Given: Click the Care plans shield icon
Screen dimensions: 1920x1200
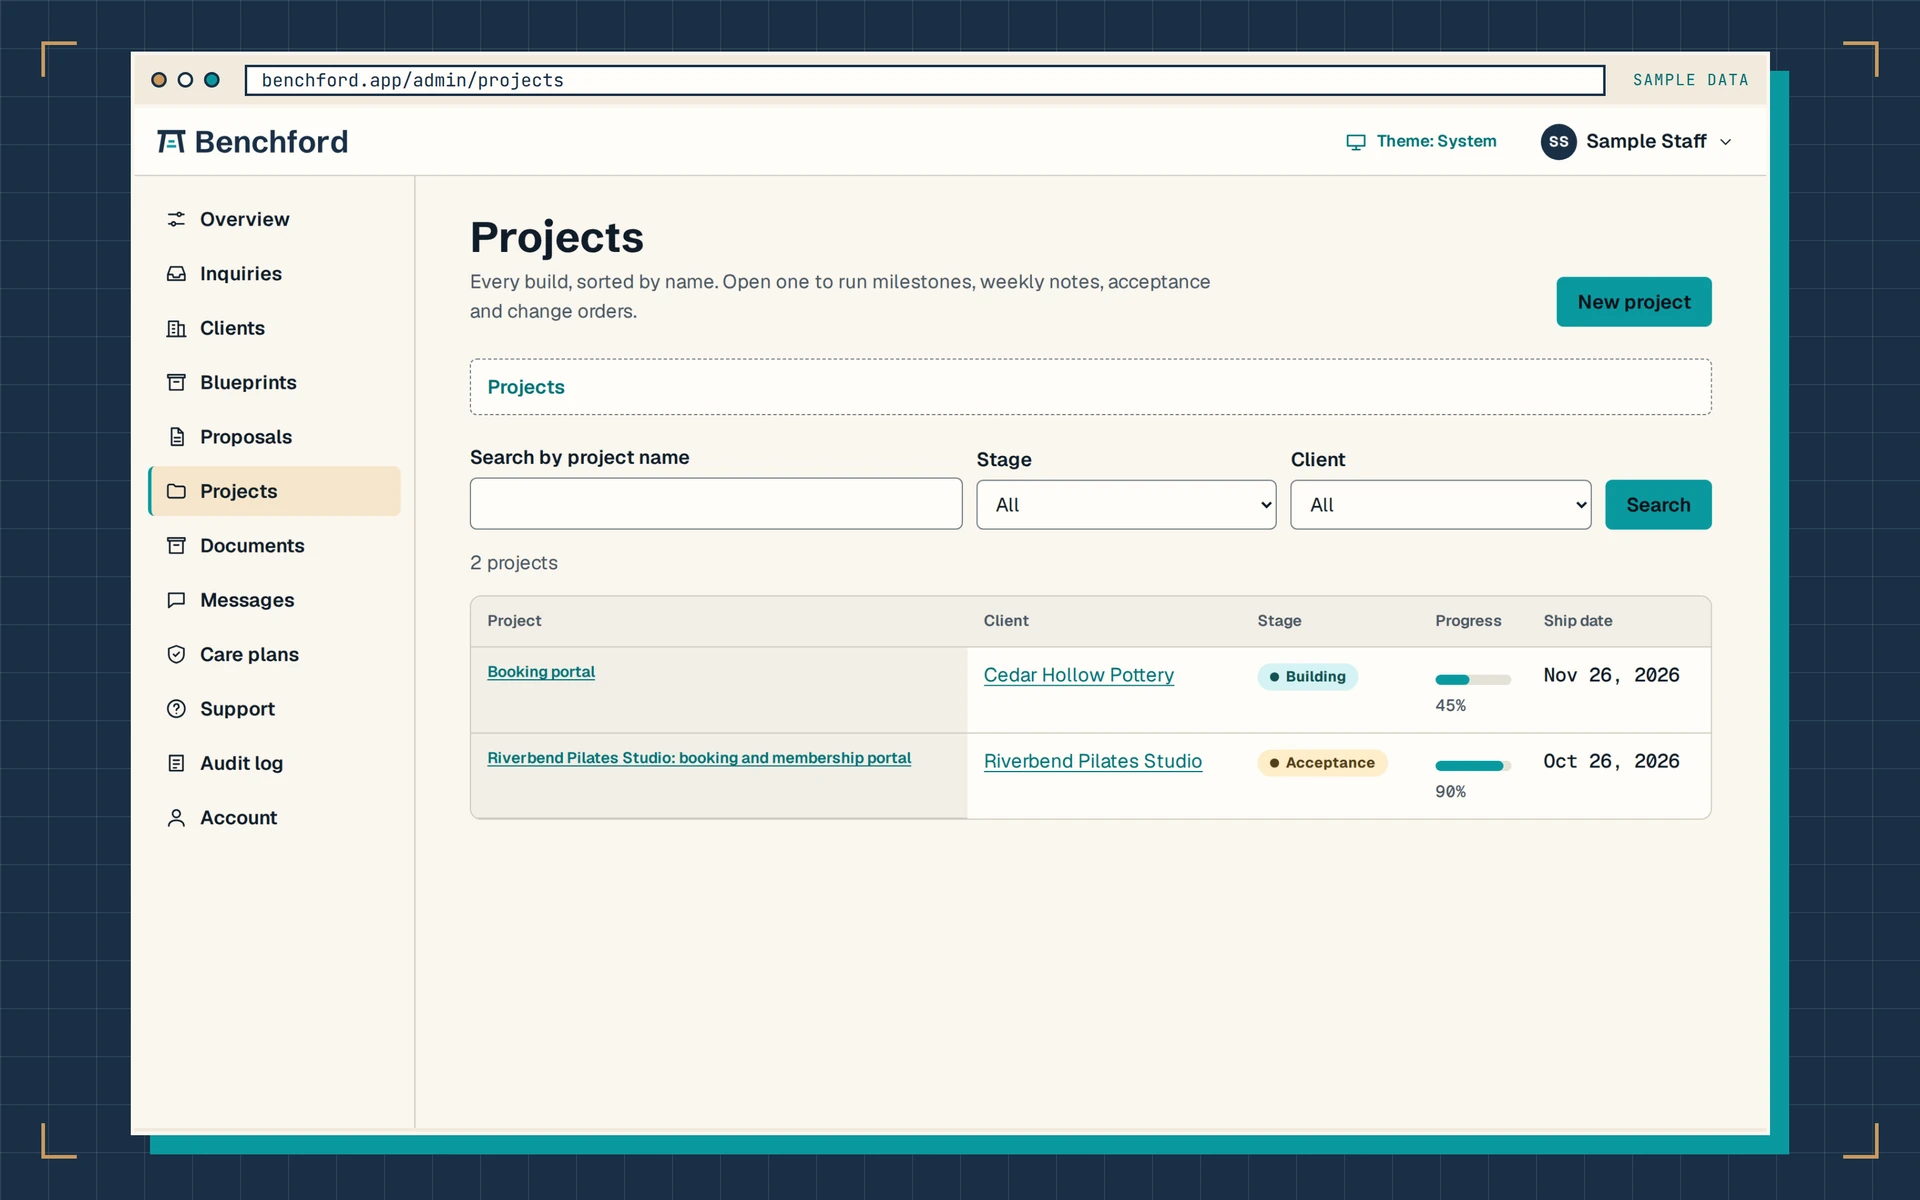Looking at the screenshot, I should click(x=176, y=654).
